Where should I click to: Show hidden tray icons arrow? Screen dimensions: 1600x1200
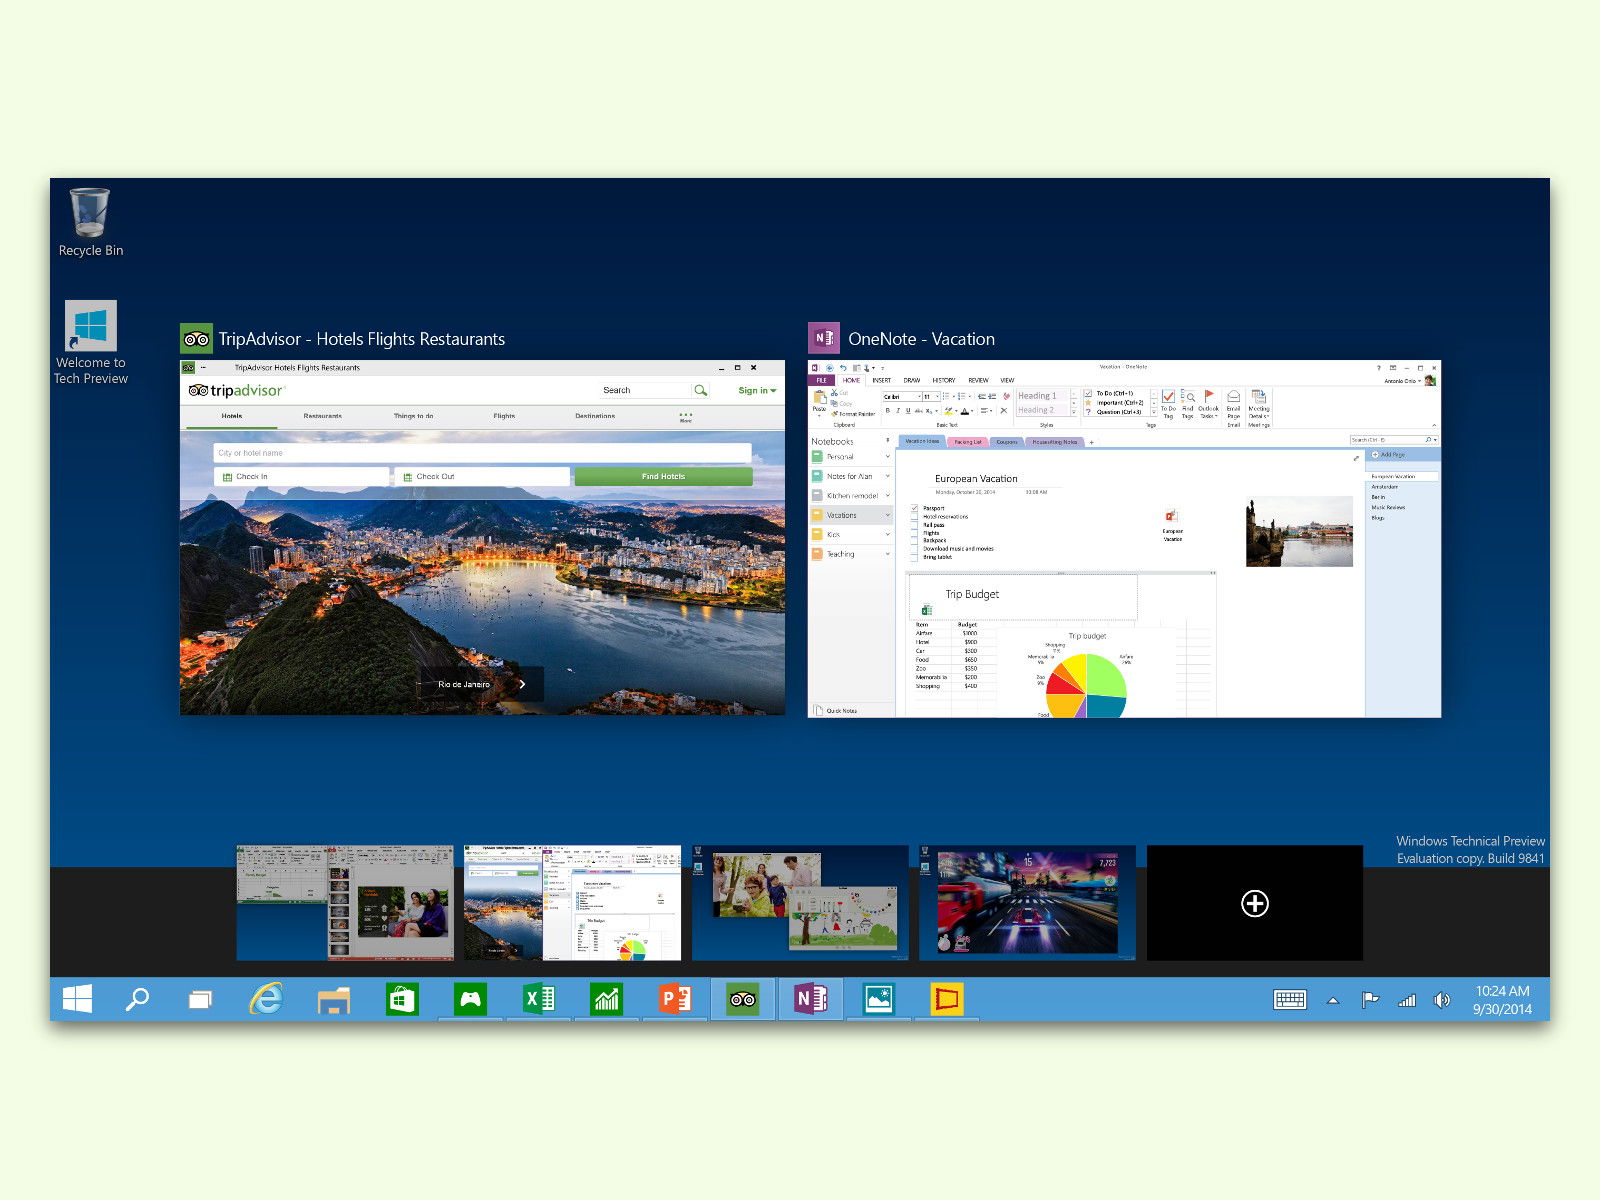[1333, 1000]
